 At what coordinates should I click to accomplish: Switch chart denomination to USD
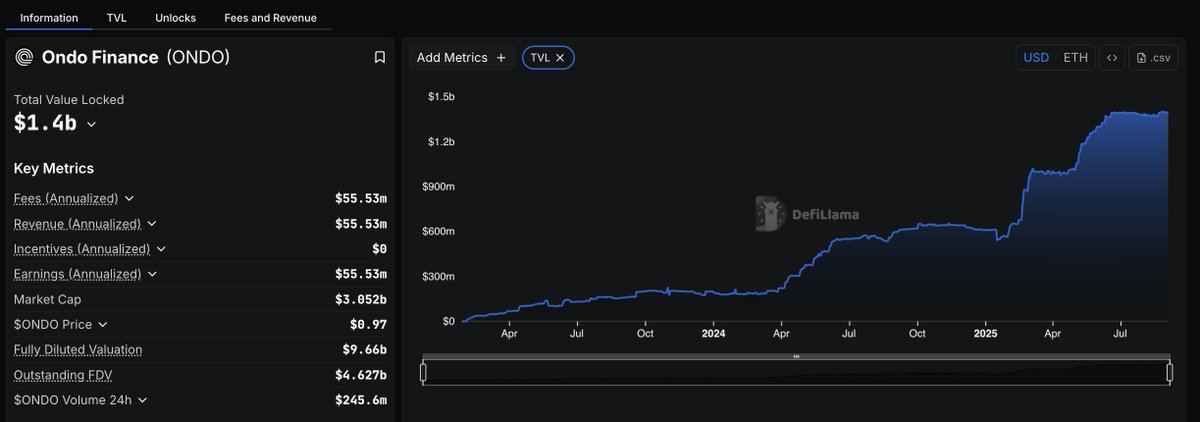click(1036, 58)
